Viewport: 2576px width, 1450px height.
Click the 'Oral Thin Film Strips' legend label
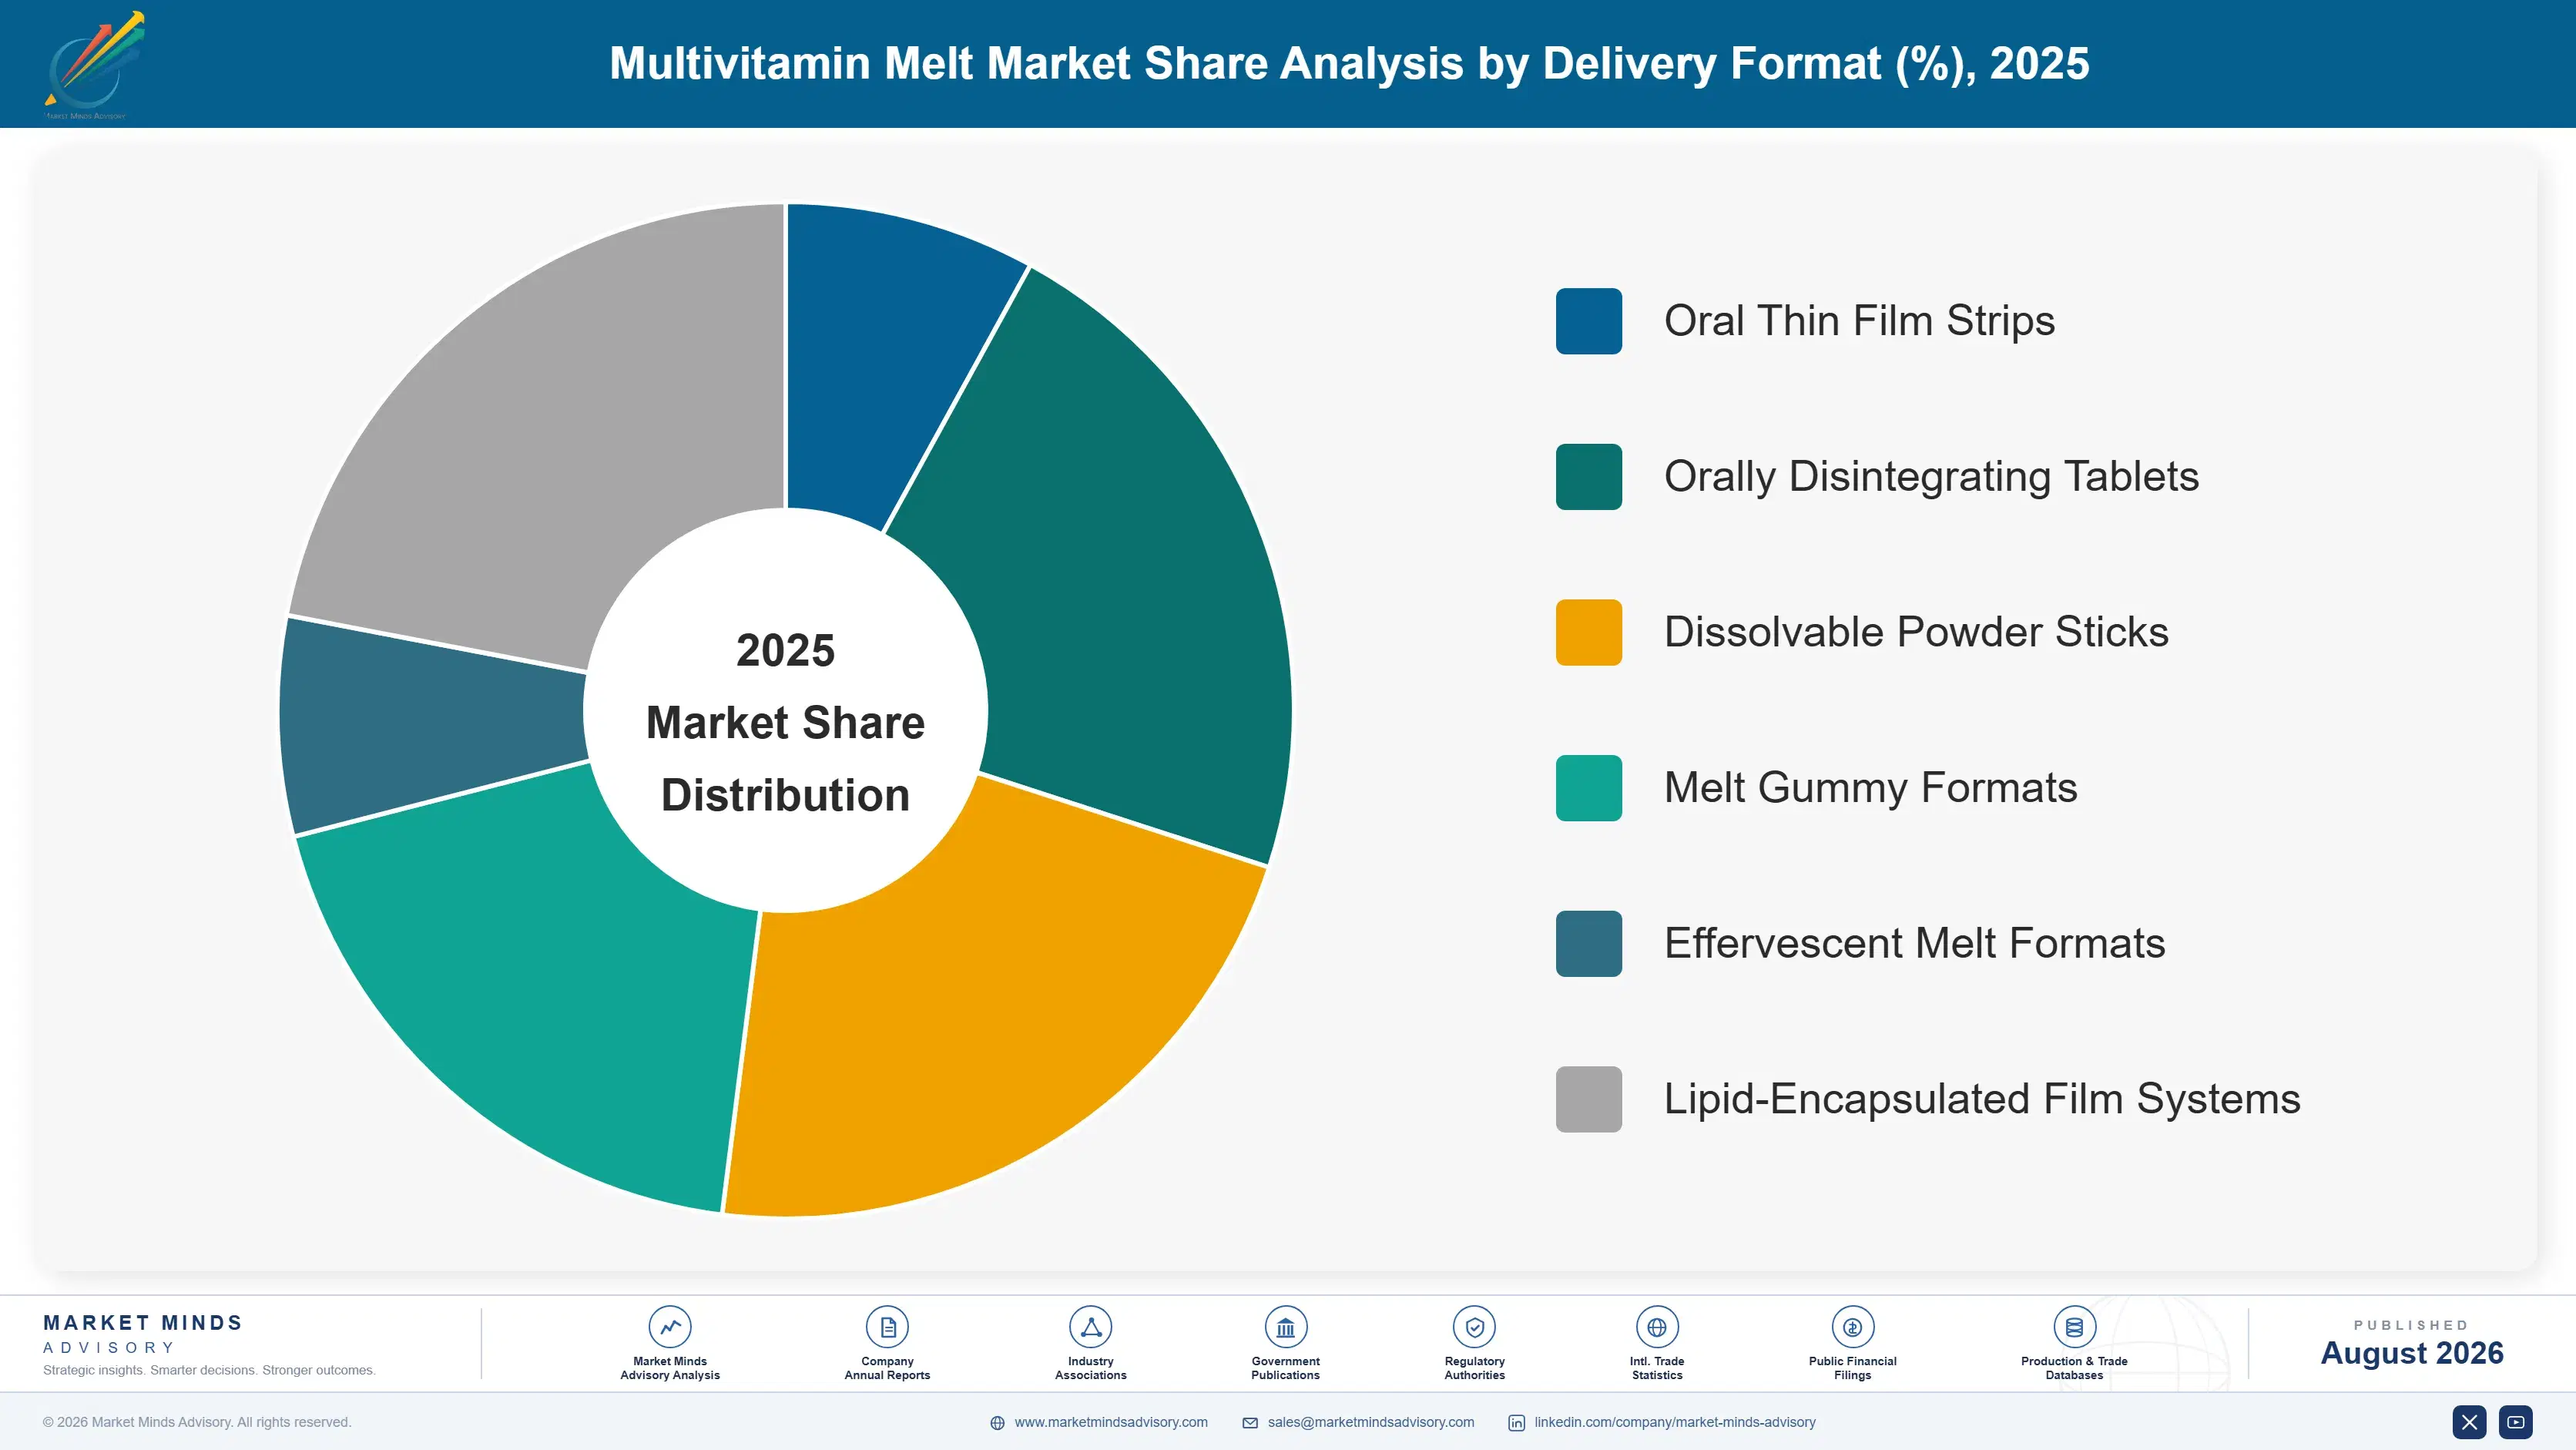[x=1859, y=321]
